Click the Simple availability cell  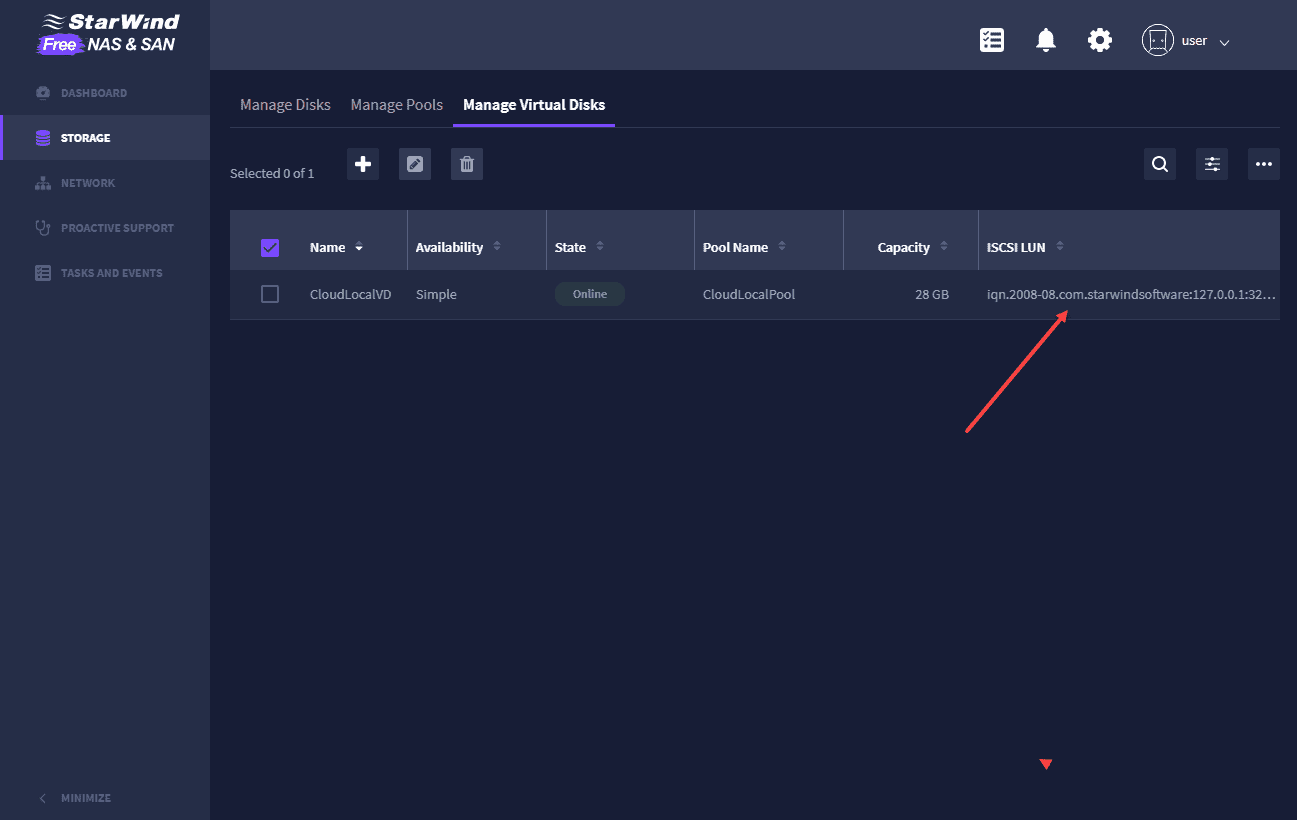click(436, 295)
